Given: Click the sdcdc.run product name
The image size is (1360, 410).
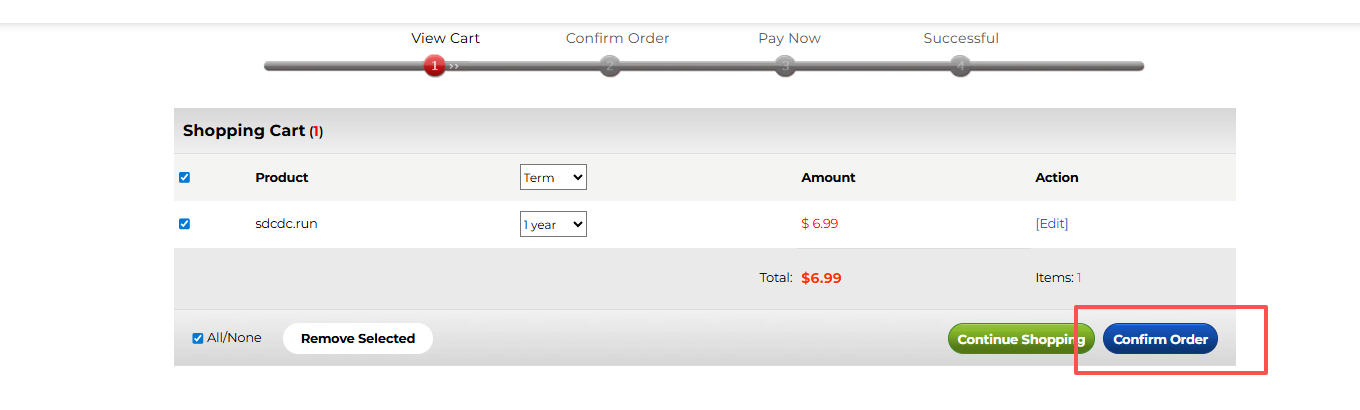Looking at the screenshot, I should (286, 224).
